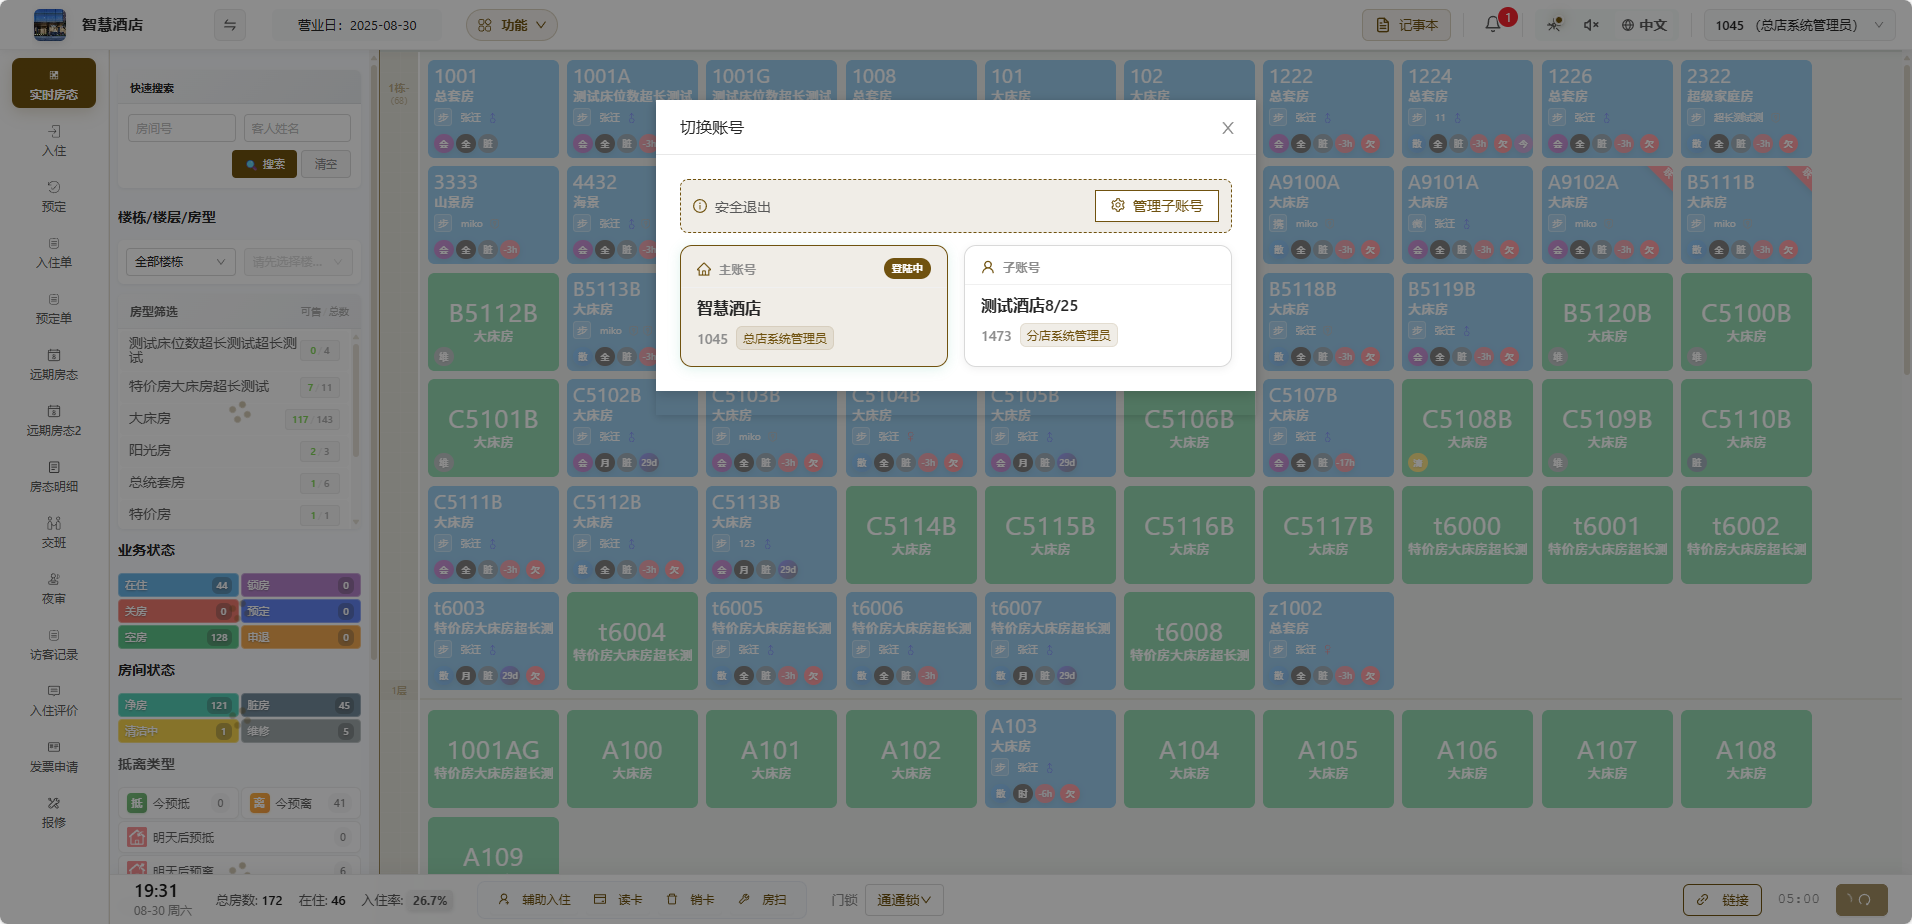The height and width of the screenshot is (924, 1912).
Task: Select the 实时房态 sidebar menu item
Action: [54, 83]
